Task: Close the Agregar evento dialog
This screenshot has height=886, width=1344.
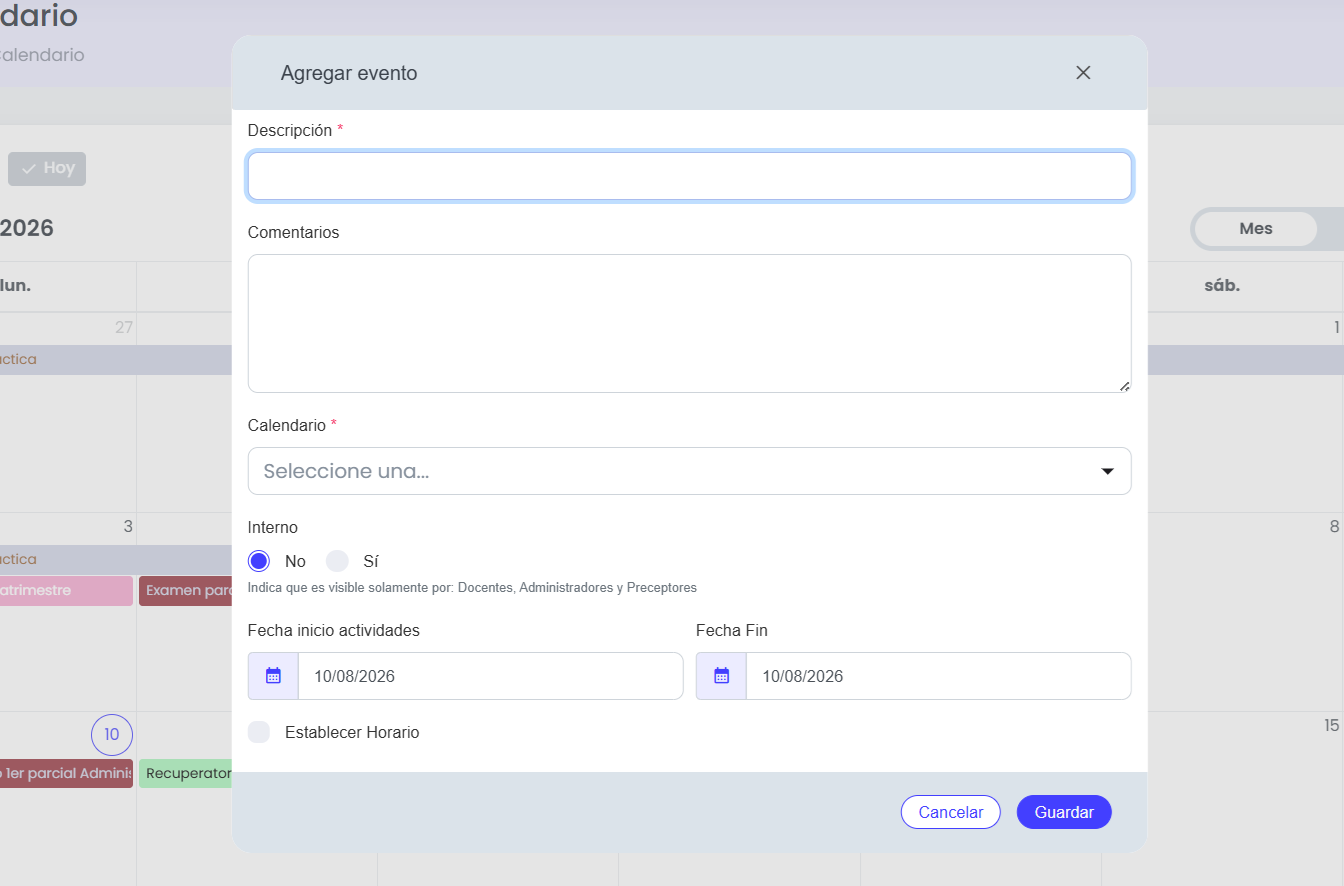Action: pyautogui.click(x=1083, y=73)
